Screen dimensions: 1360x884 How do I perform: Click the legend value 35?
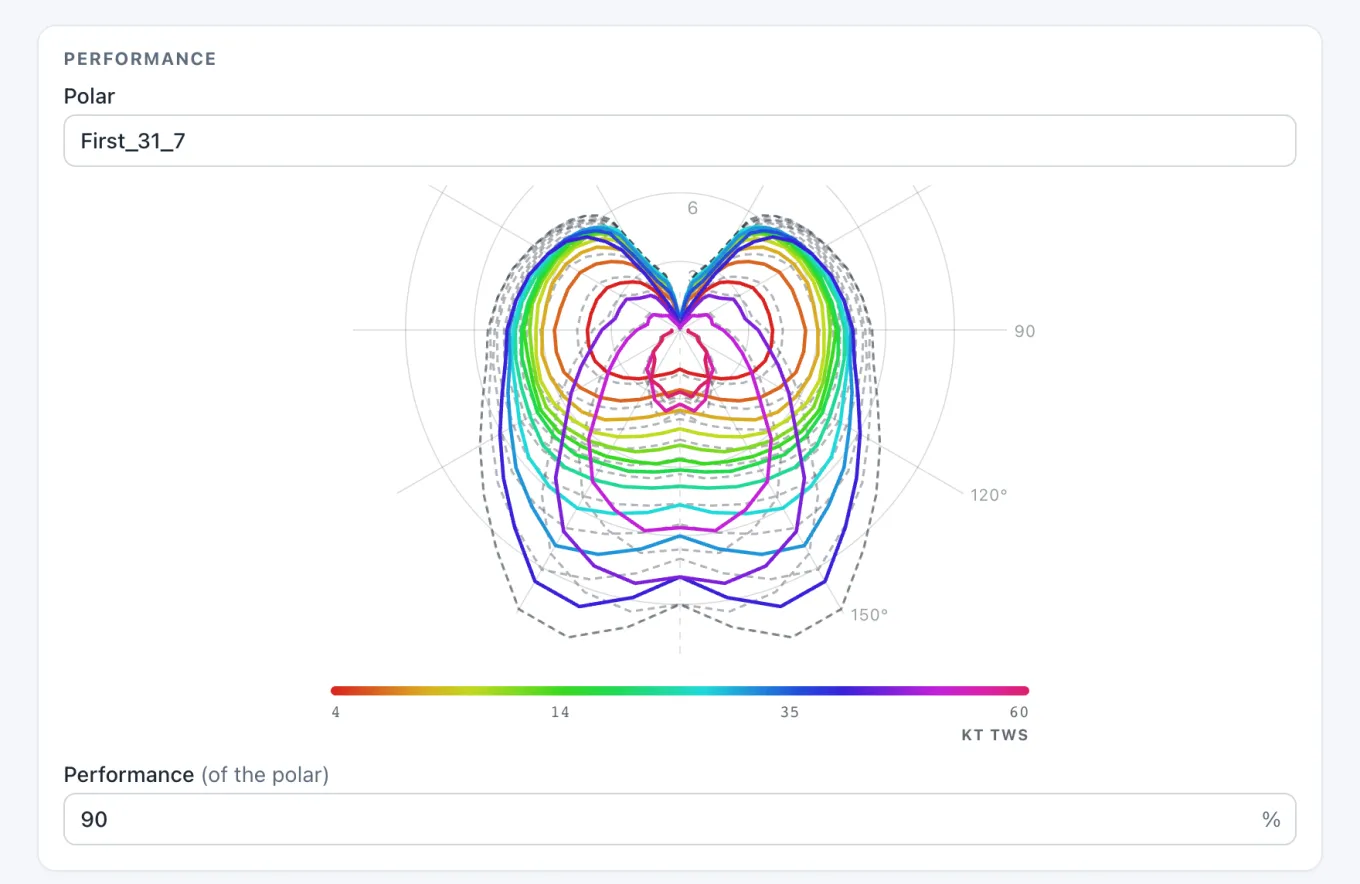click(790, 712)
